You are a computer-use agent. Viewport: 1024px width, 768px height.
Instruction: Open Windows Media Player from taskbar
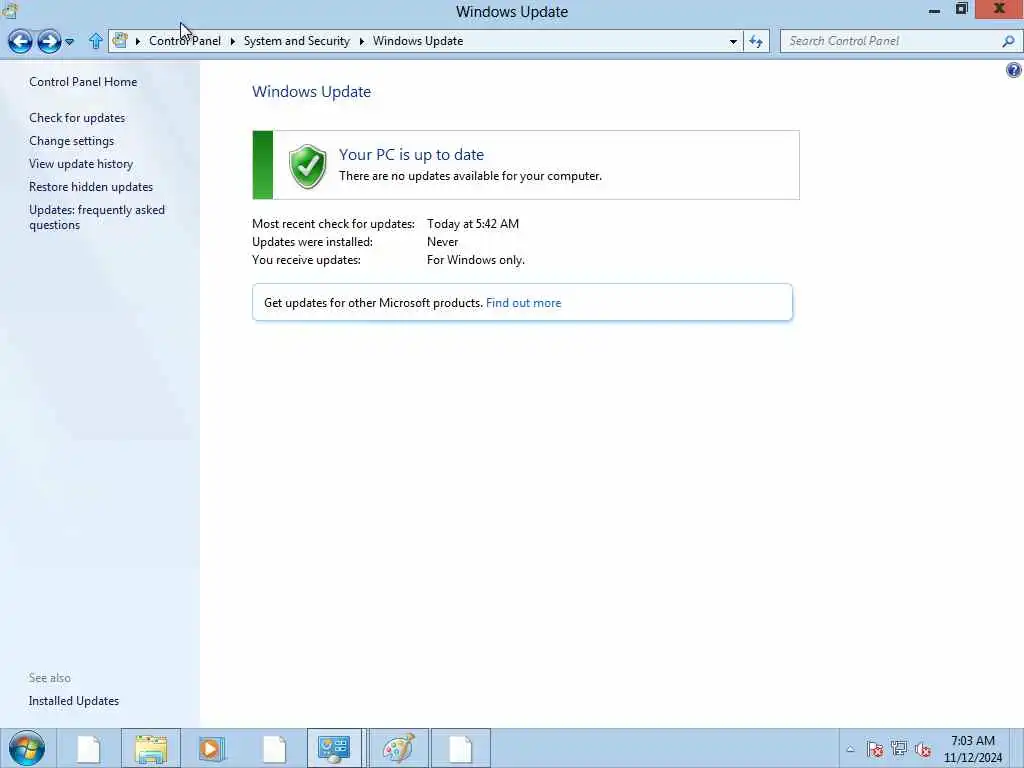point(212,748)
